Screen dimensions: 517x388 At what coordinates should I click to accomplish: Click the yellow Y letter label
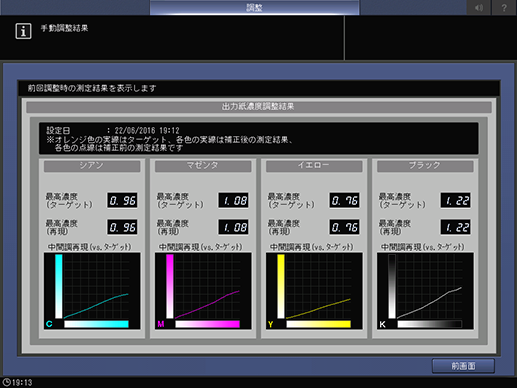click(271, 324)
